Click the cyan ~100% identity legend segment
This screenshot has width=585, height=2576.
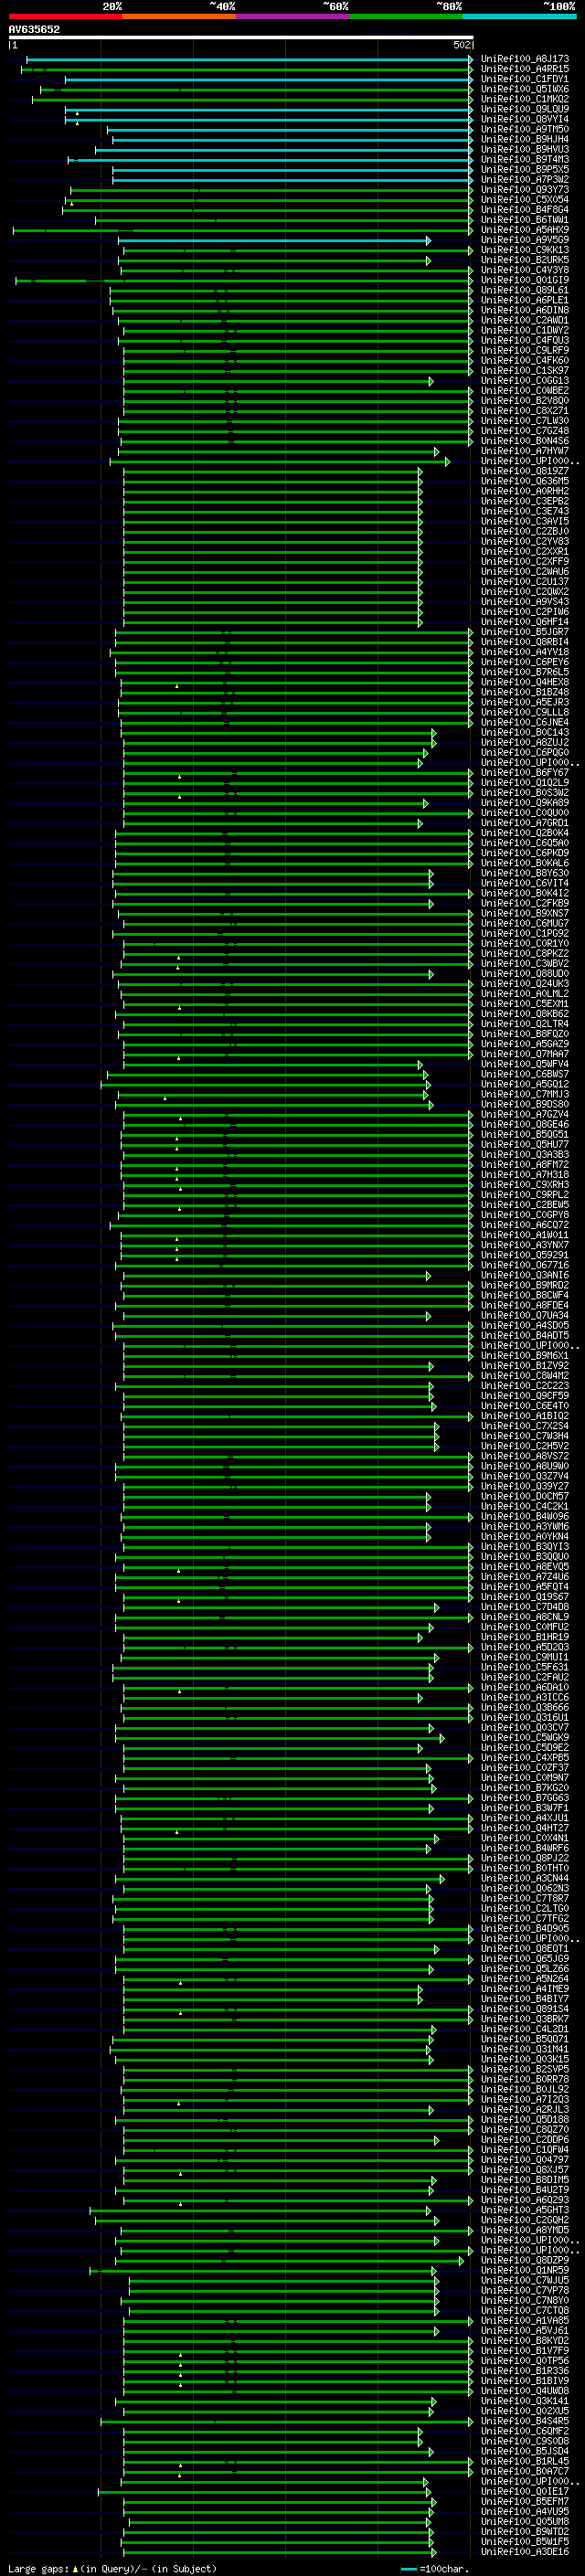point(520,16)
